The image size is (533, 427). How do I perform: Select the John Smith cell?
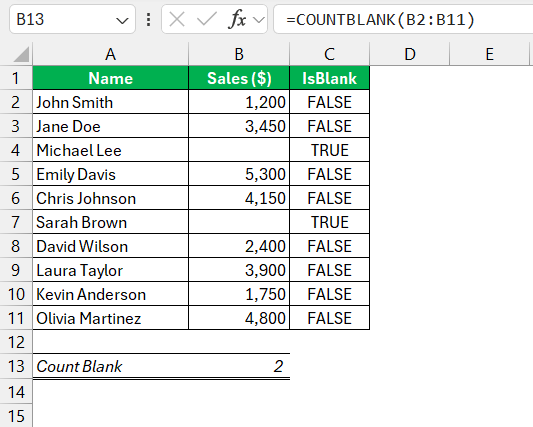(110, 102)
